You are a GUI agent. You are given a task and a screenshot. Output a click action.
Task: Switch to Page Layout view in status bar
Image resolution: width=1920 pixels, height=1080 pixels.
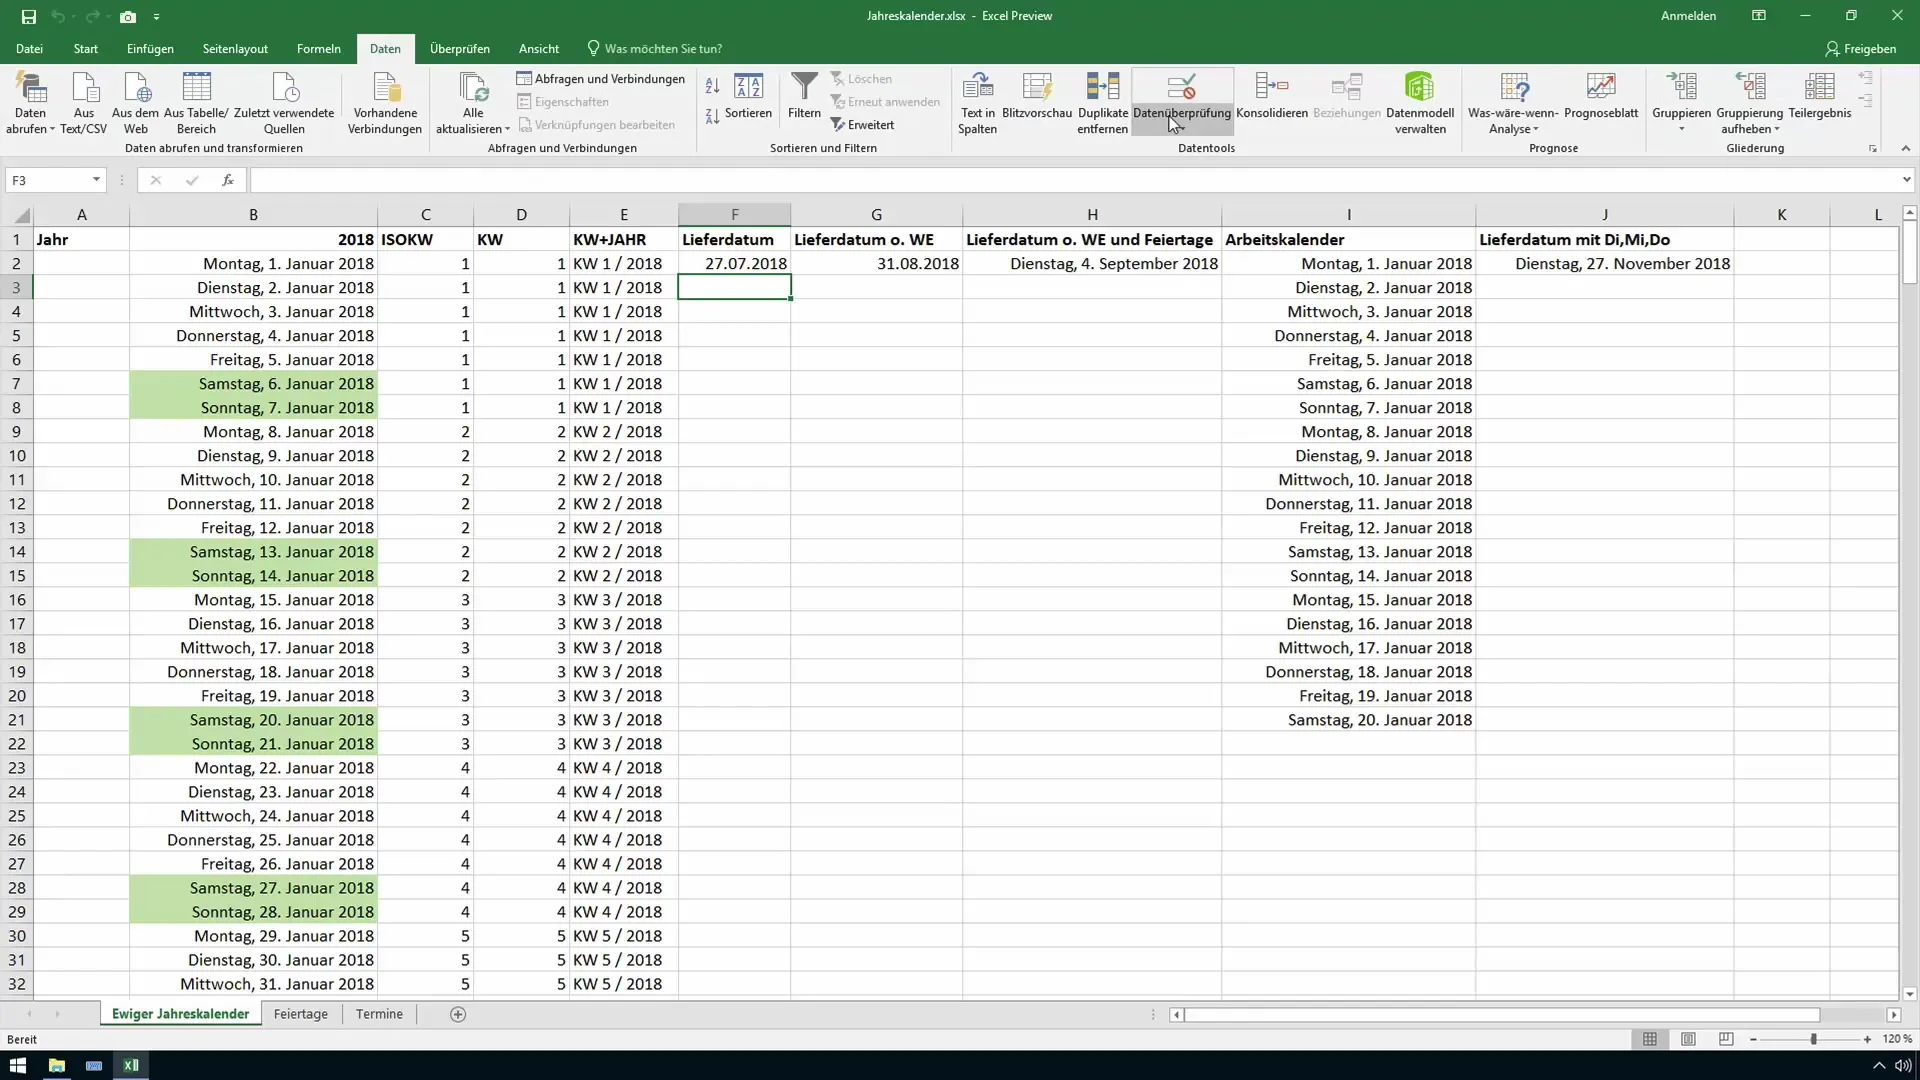pos(1688,1039)
